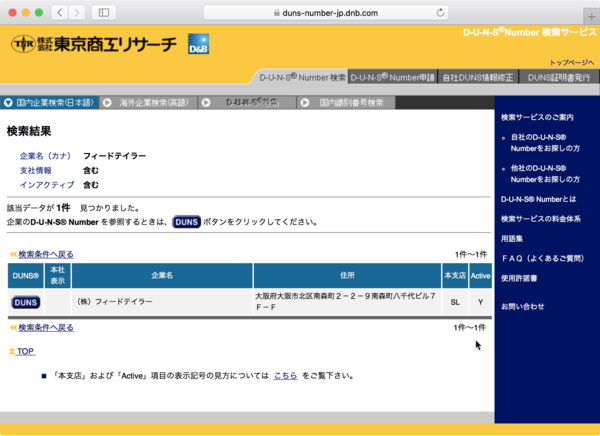Go back with Safari back arrow

tap(60, 13)
